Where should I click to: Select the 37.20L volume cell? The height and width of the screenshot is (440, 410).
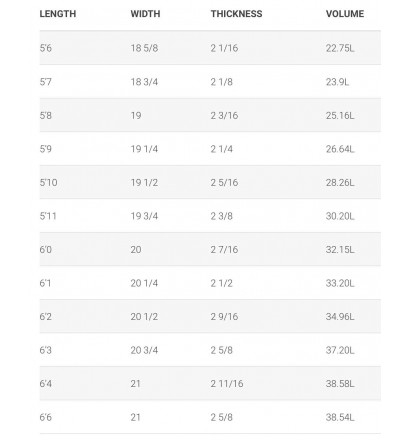point(340,350)
